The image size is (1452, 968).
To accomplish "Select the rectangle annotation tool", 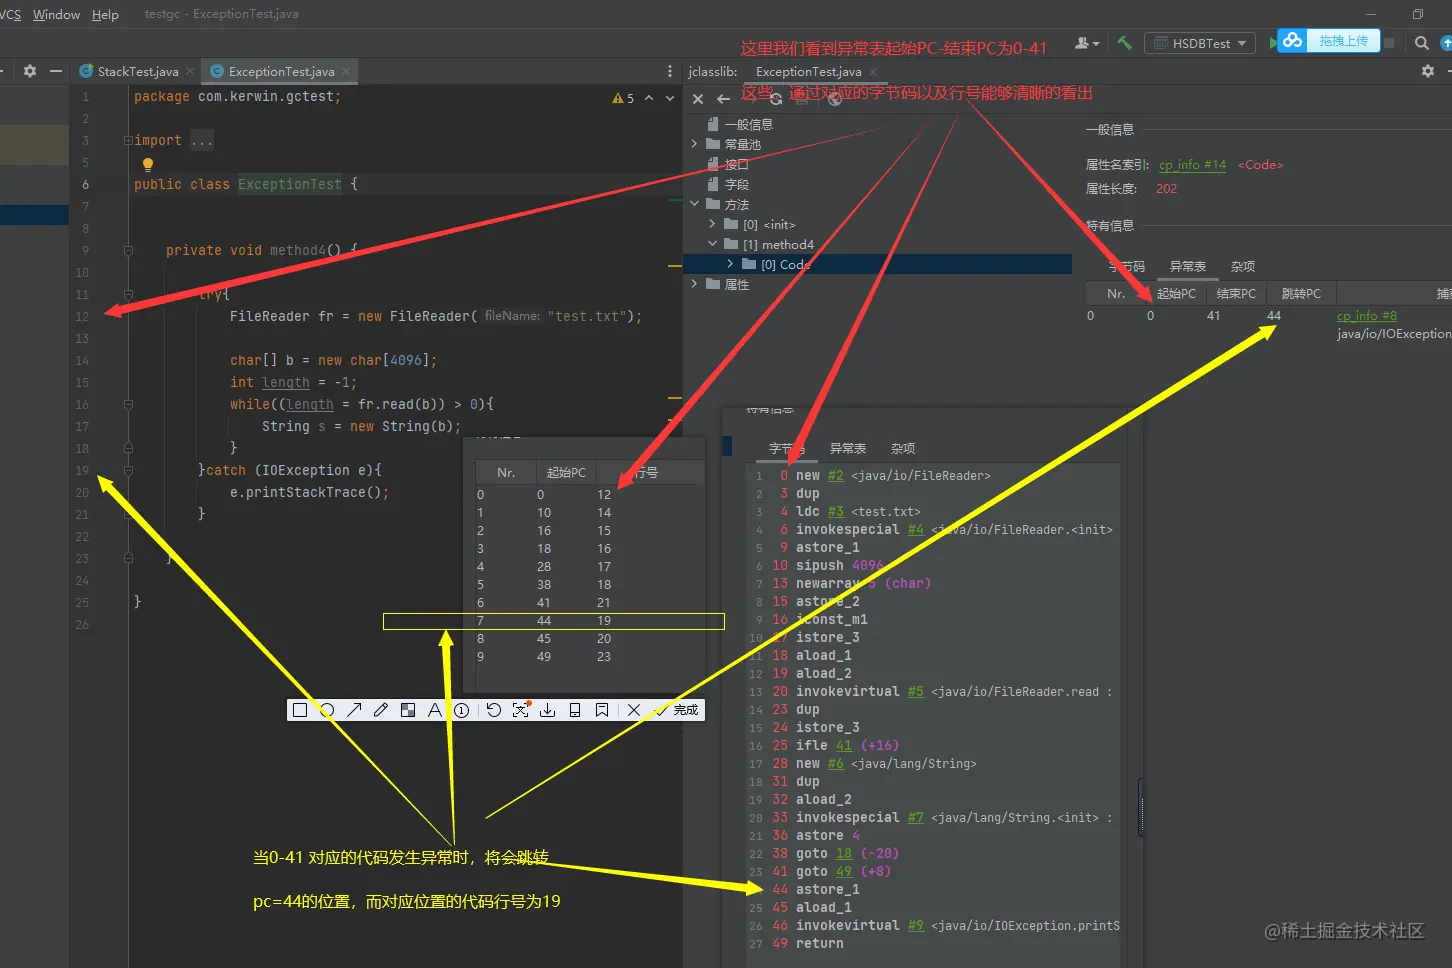I will (300, 710).
